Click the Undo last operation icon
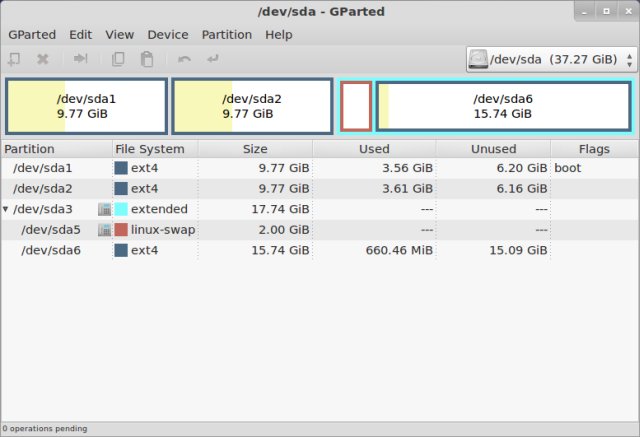Image resolution: width=640 pixels, height=437 pixels. click(x=184, y=59)
